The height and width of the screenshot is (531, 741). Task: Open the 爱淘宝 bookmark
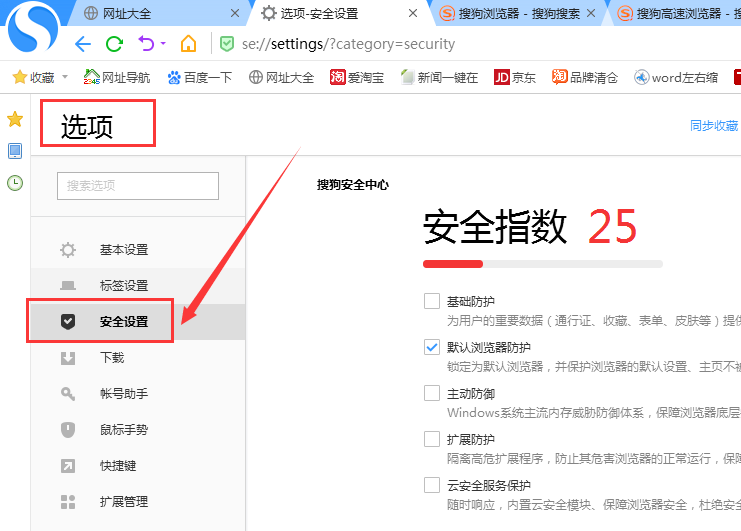click(x=357, y=77)
